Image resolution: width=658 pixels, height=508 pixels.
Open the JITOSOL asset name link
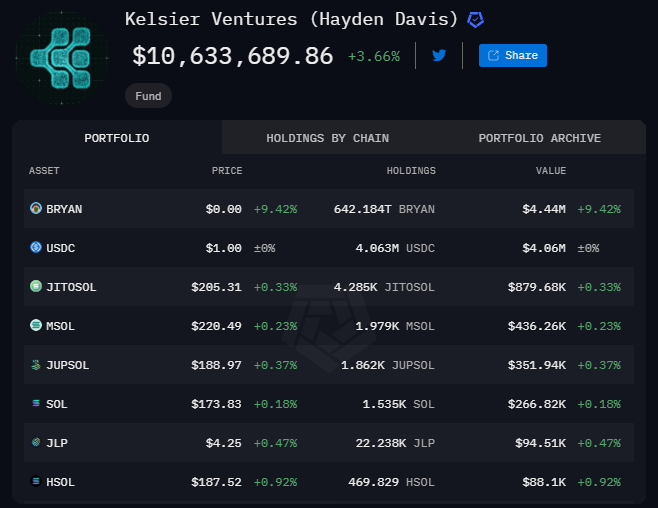coord(71,287)
